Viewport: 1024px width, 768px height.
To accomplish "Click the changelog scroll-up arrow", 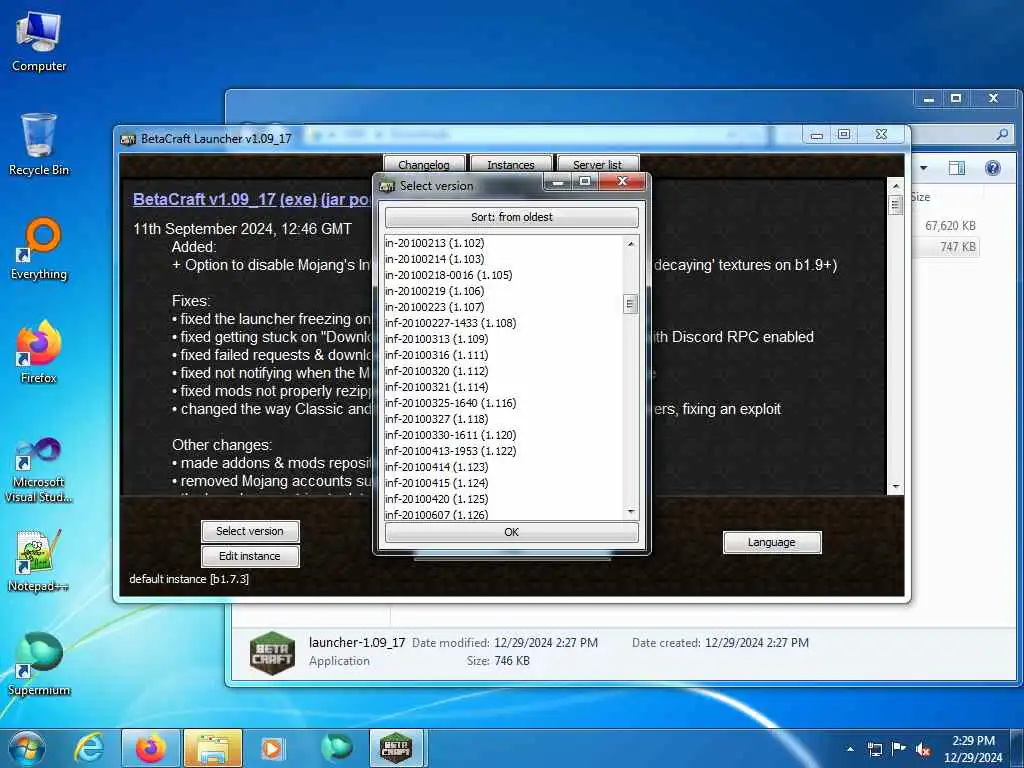I will click(x=895, y=186).
